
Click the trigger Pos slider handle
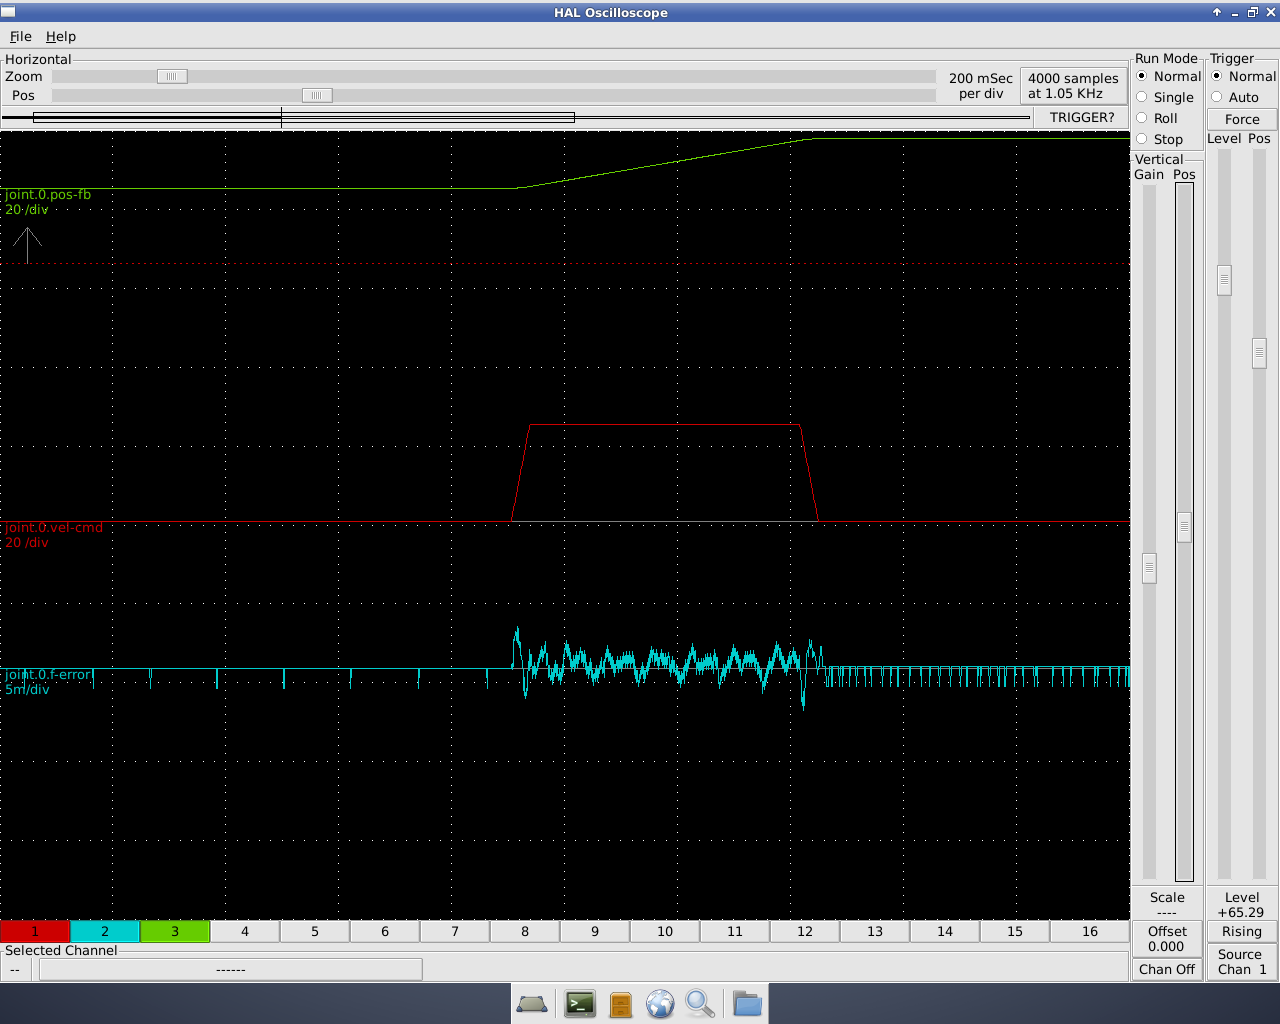pyautogui.click(x=1259, y=353)
